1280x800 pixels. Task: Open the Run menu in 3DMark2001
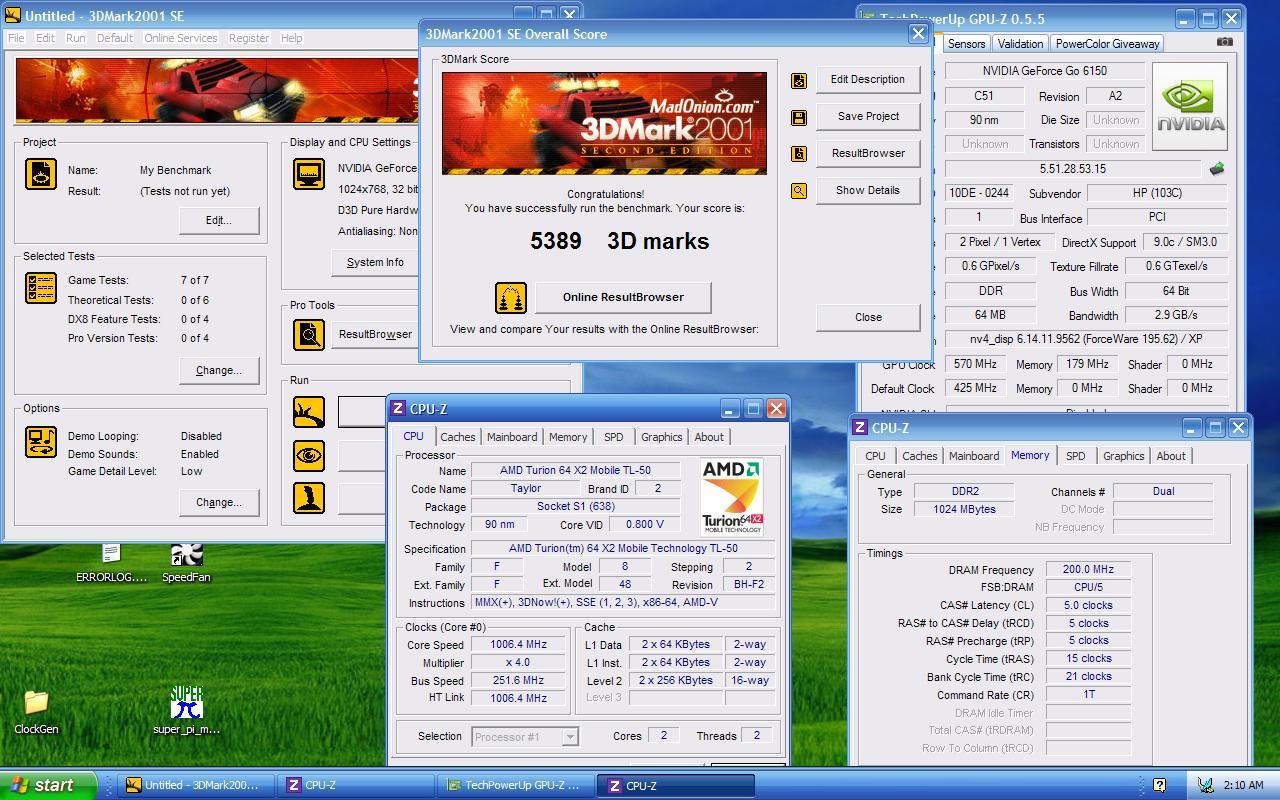(x=75, y=38)
